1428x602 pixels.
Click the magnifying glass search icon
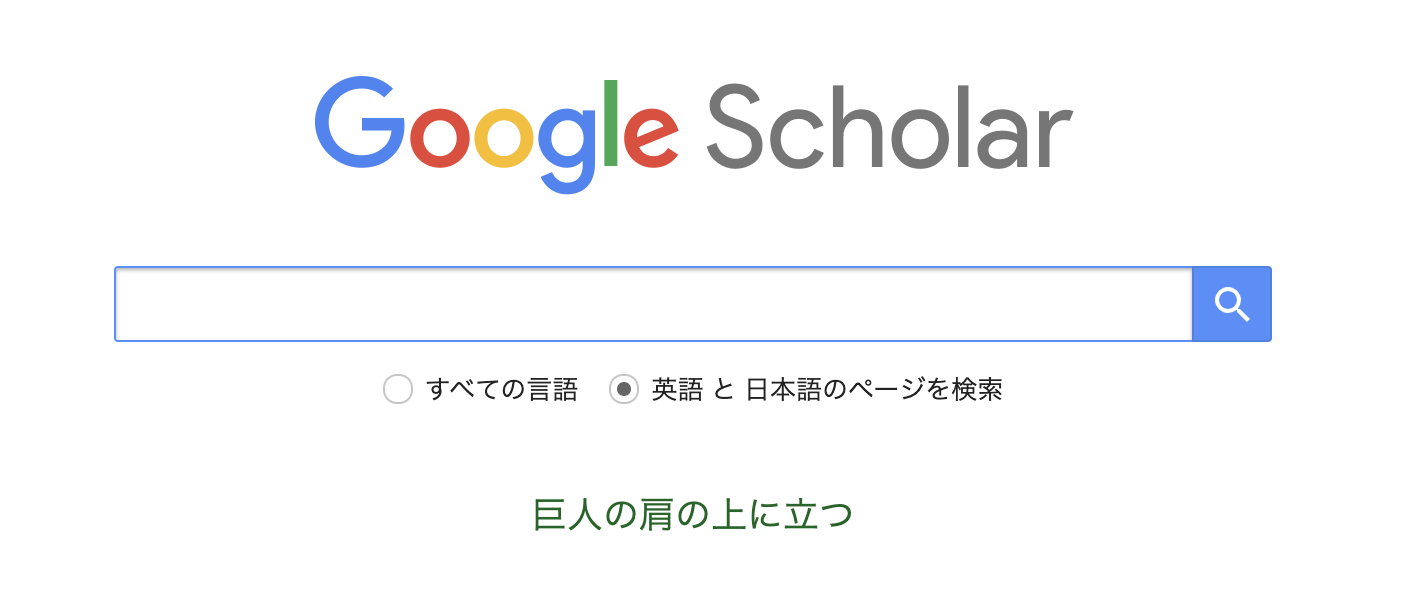pyautogui.click(x=1232, y=304)
